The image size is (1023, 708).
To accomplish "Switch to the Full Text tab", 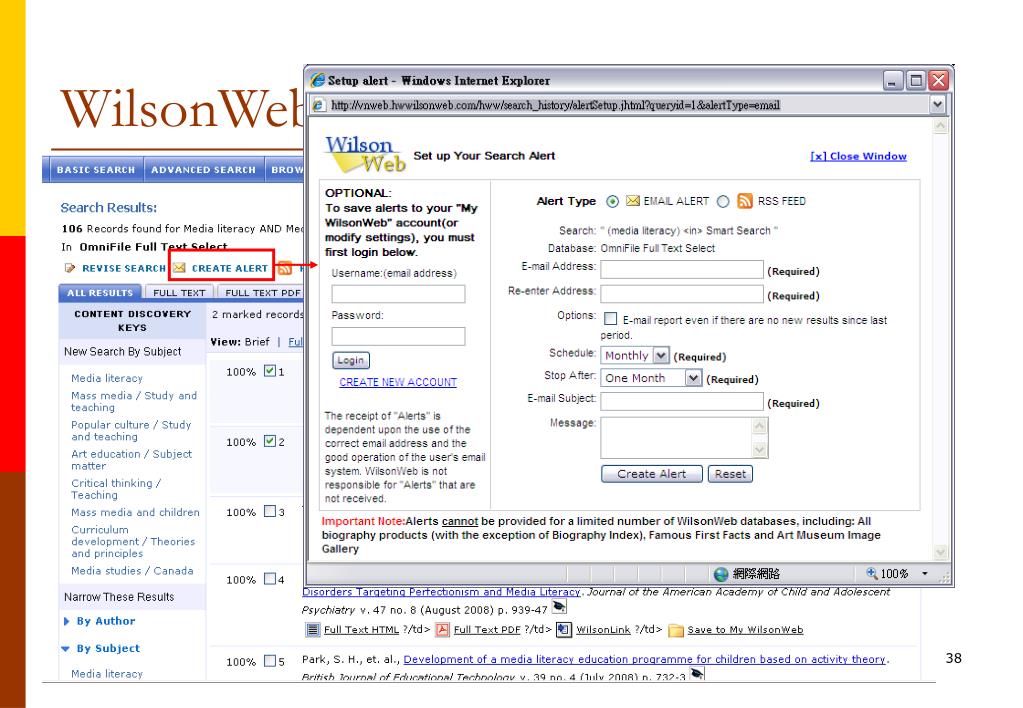I will point(179,293).
